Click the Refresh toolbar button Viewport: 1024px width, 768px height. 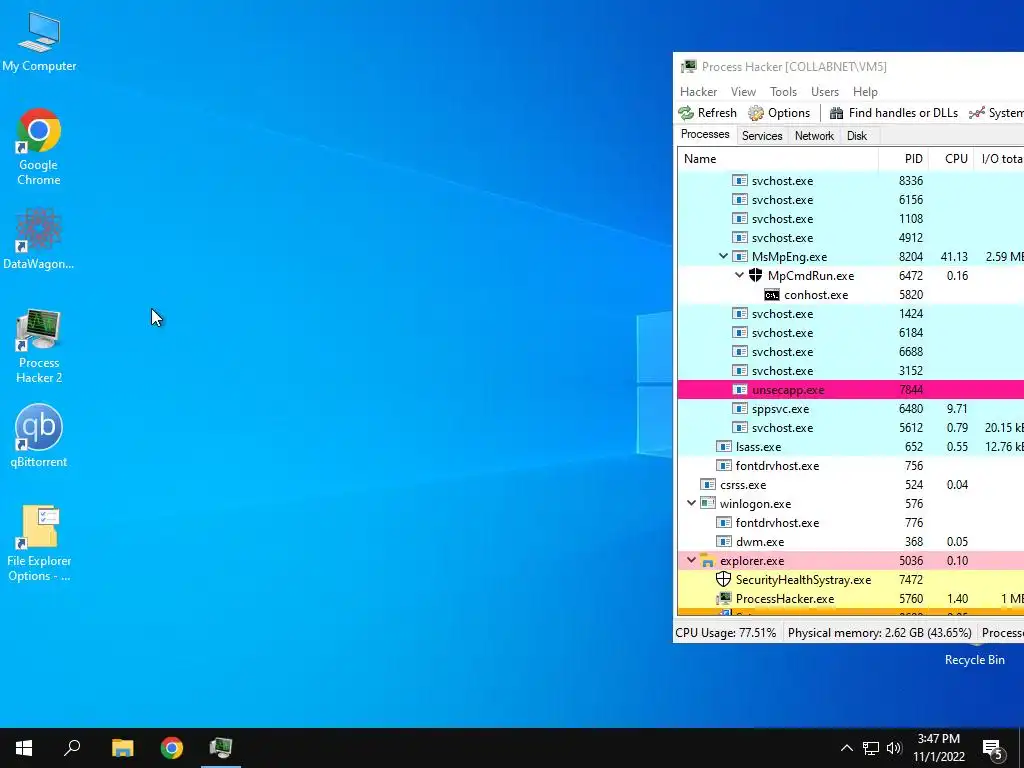707,113
